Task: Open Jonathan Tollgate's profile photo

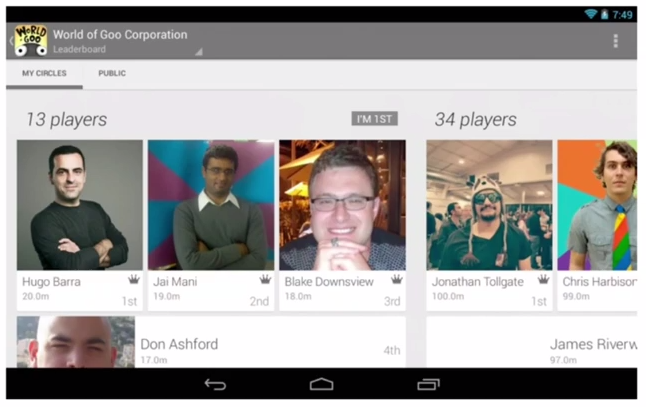Action: click(489, 205)
